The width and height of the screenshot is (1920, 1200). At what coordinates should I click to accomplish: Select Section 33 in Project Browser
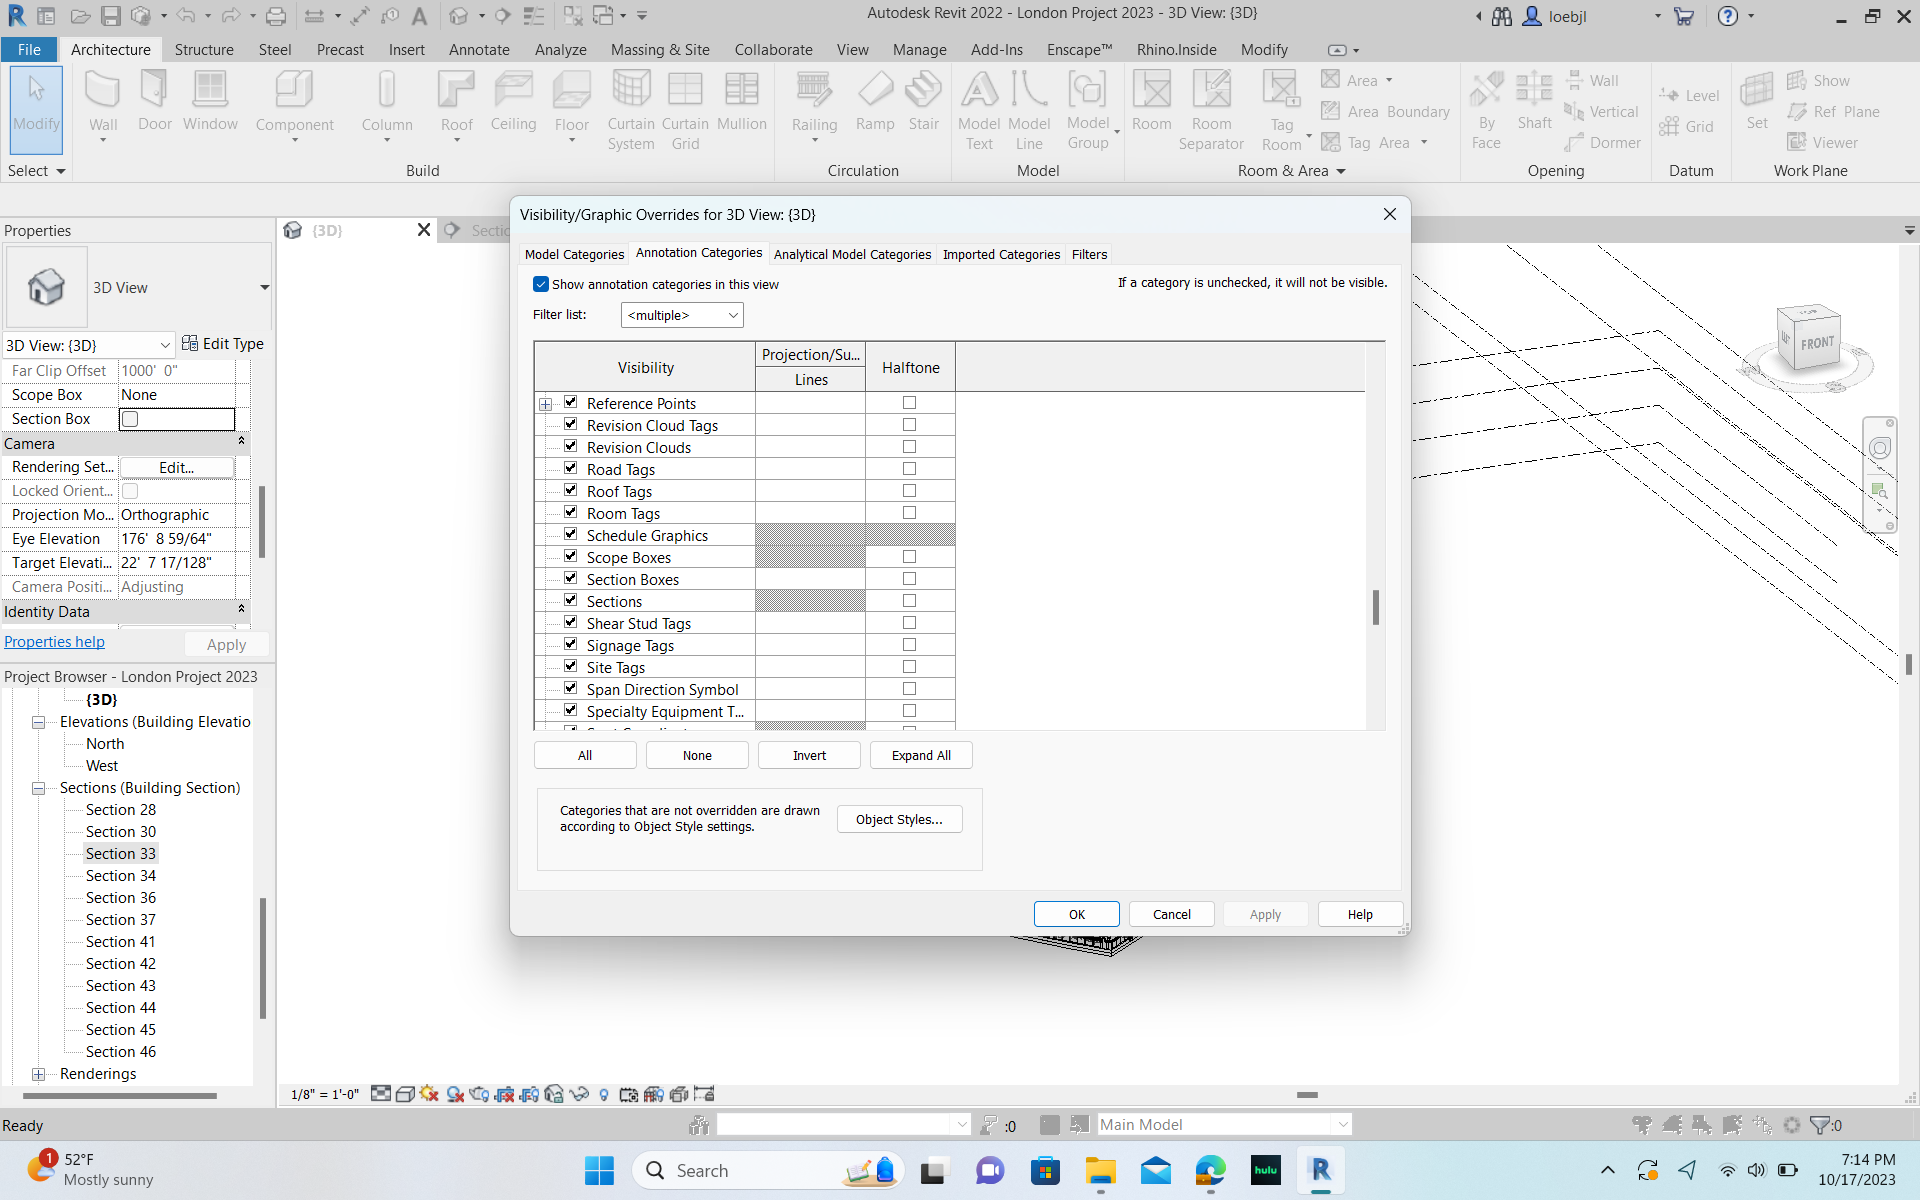120,853
